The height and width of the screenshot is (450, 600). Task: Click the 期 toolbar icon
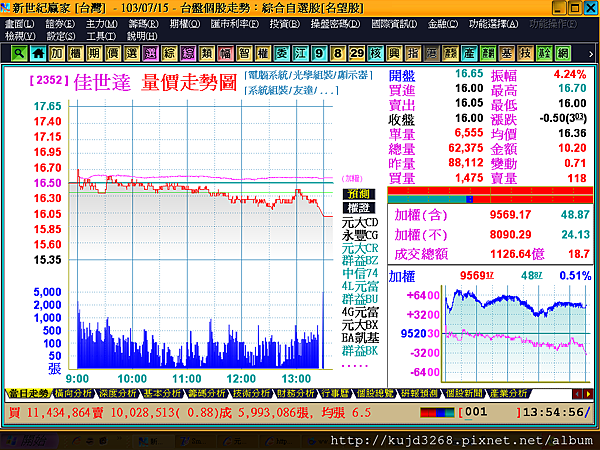94,53
